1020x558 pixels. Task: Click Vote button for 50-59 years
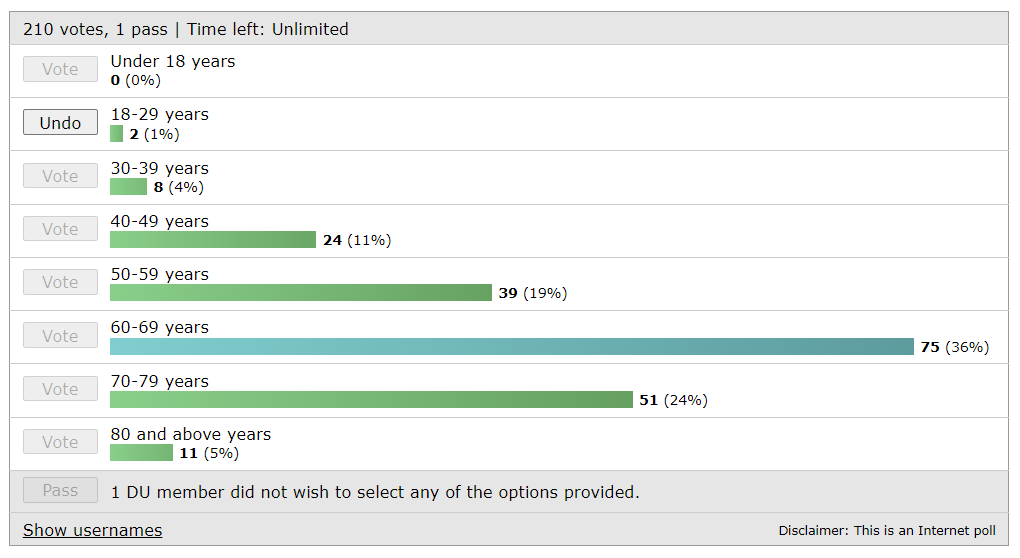pos(60,282)
